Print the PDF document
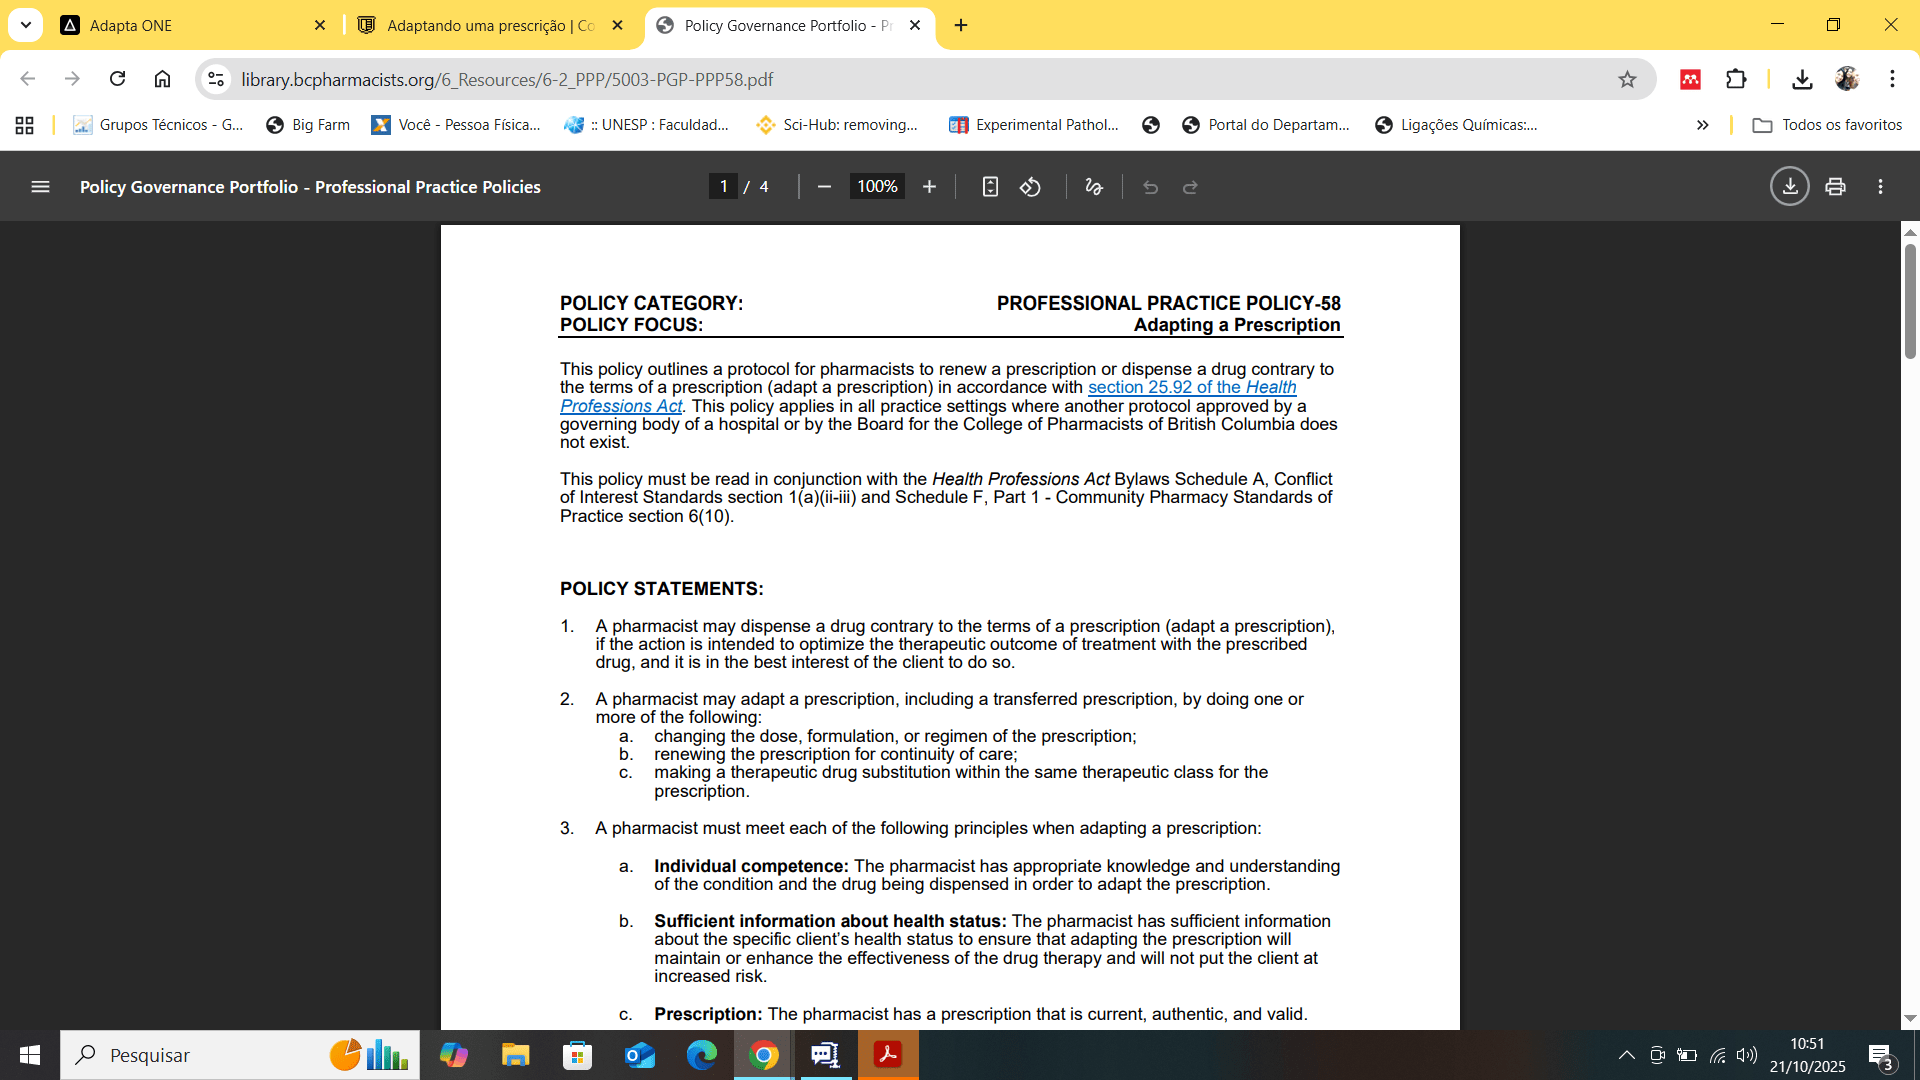Viewport: 1920px width, 1080px height. (1835, 187)
